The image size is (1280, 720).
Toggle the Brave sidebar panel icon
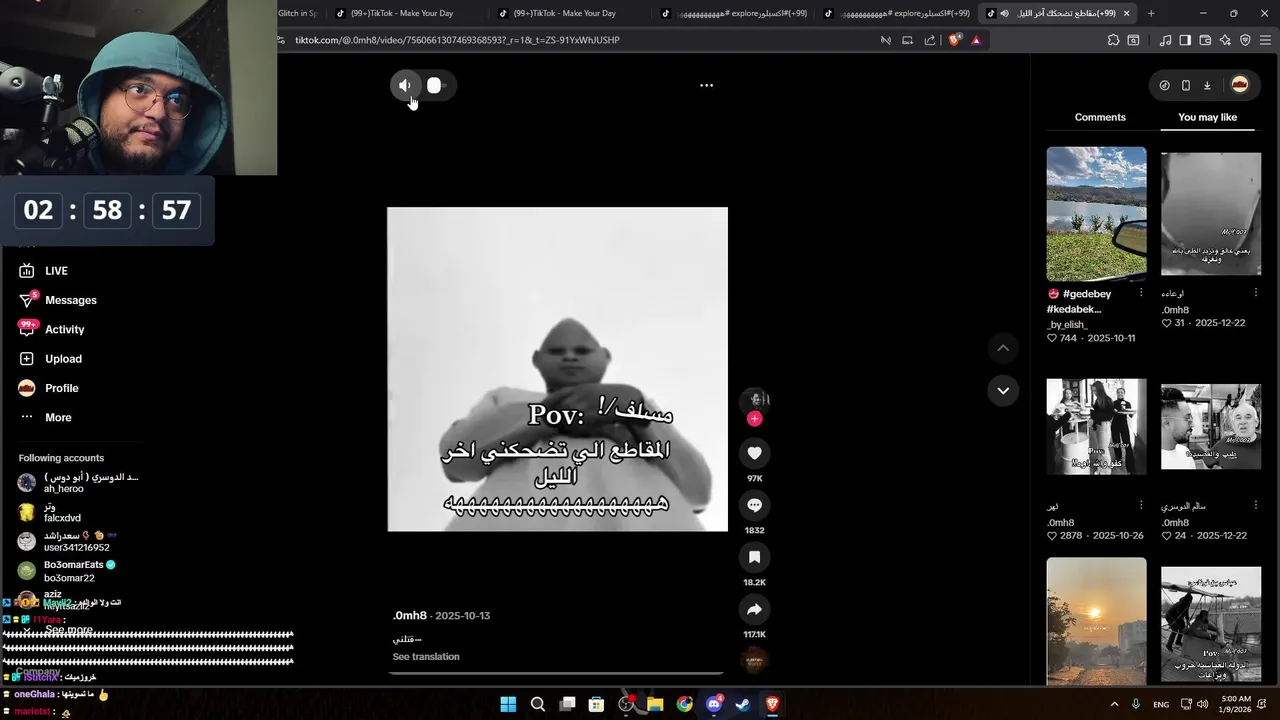[1185, 40]
